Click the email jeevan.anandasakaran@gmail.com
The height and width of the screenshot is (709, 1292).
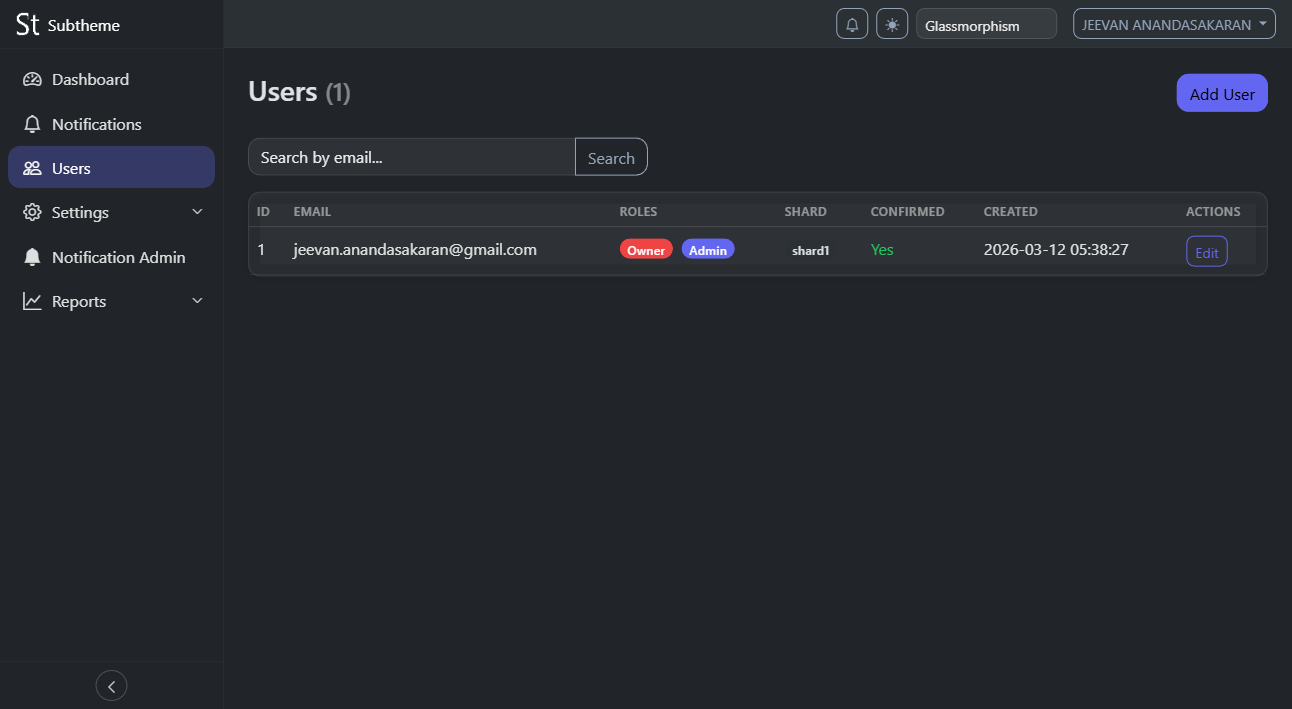click(x=415, y=249)
